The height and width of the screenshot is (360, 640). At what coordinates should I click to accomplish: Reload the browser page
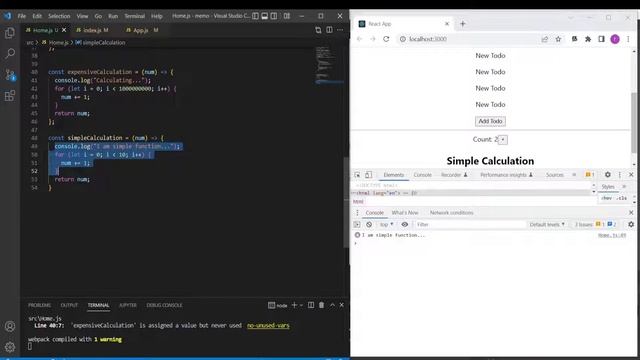(x=386, y=39)
